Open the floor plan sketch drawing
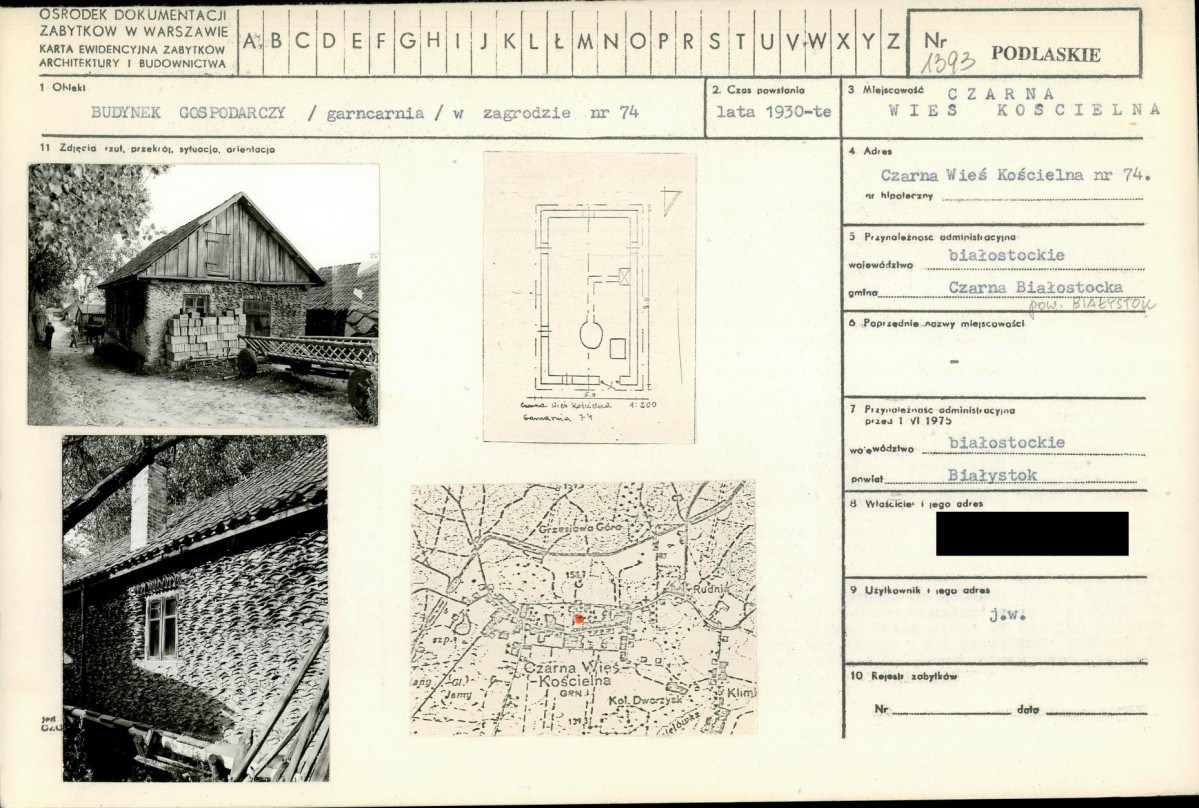1199x808 pixels. 590,297
